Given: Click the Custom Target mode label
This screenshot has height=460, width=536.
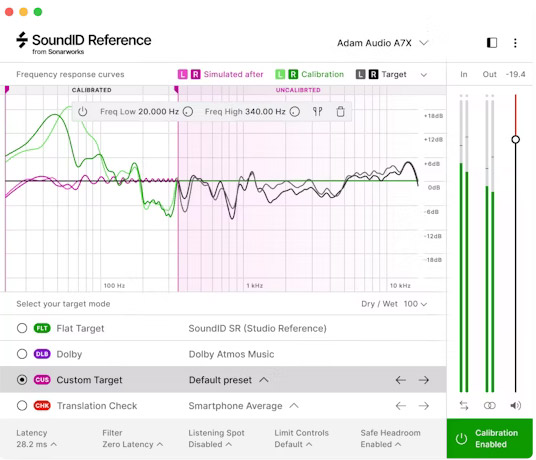Looking at the screenshot, I should click(x=89, y=380).
